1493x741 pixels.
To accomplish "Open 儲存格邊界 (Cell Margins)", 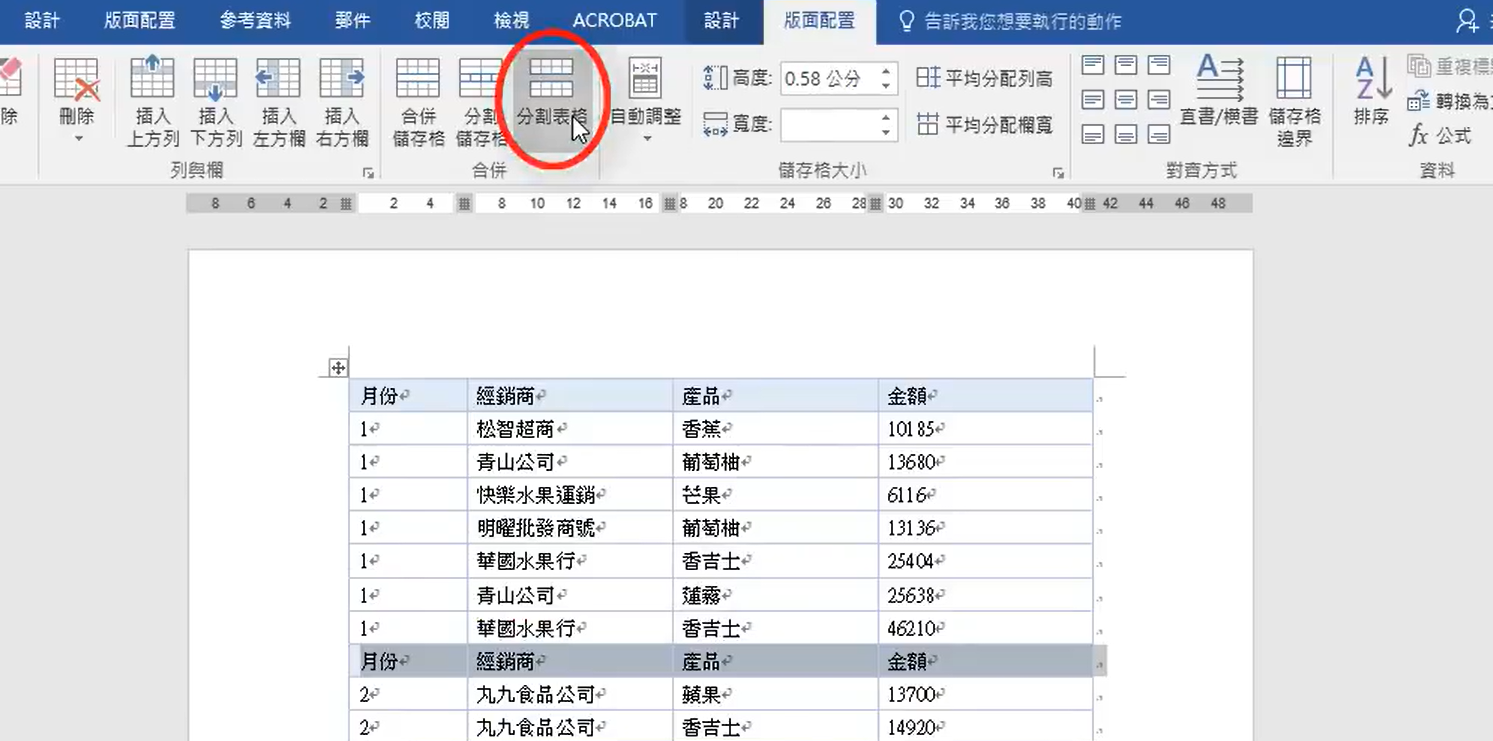I will click(x=1294, y=103).
